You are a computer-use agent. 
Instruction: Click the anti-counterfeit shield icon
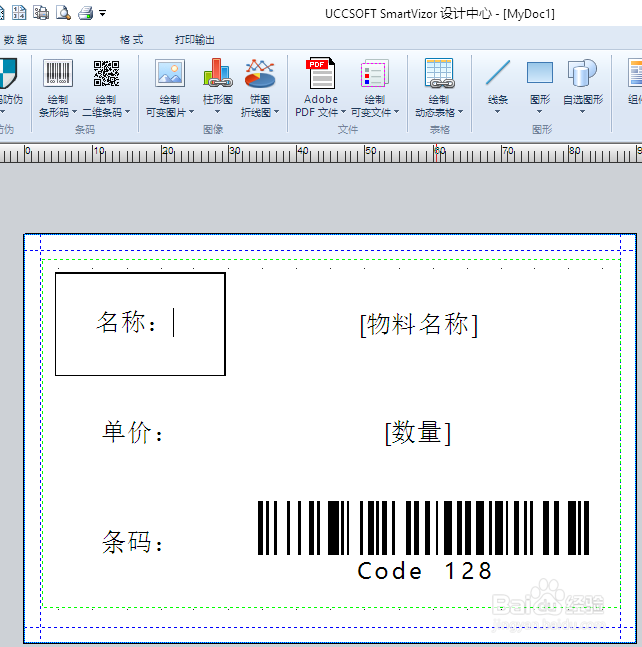click(8, 73)
